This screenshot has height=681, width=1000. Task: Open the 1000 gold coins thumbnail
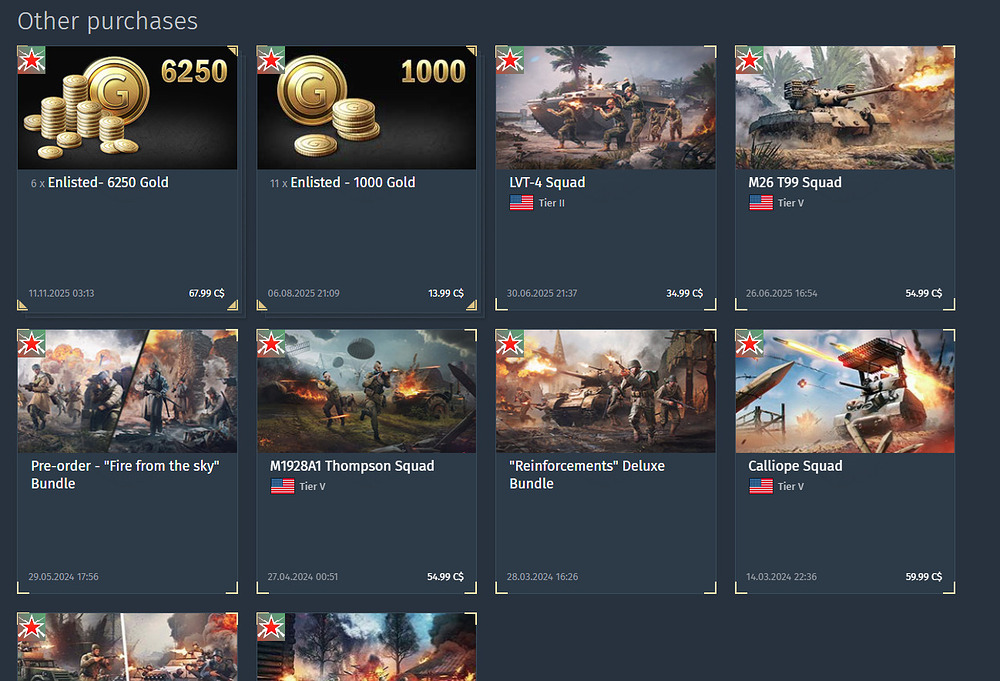(x=367, y=107)
